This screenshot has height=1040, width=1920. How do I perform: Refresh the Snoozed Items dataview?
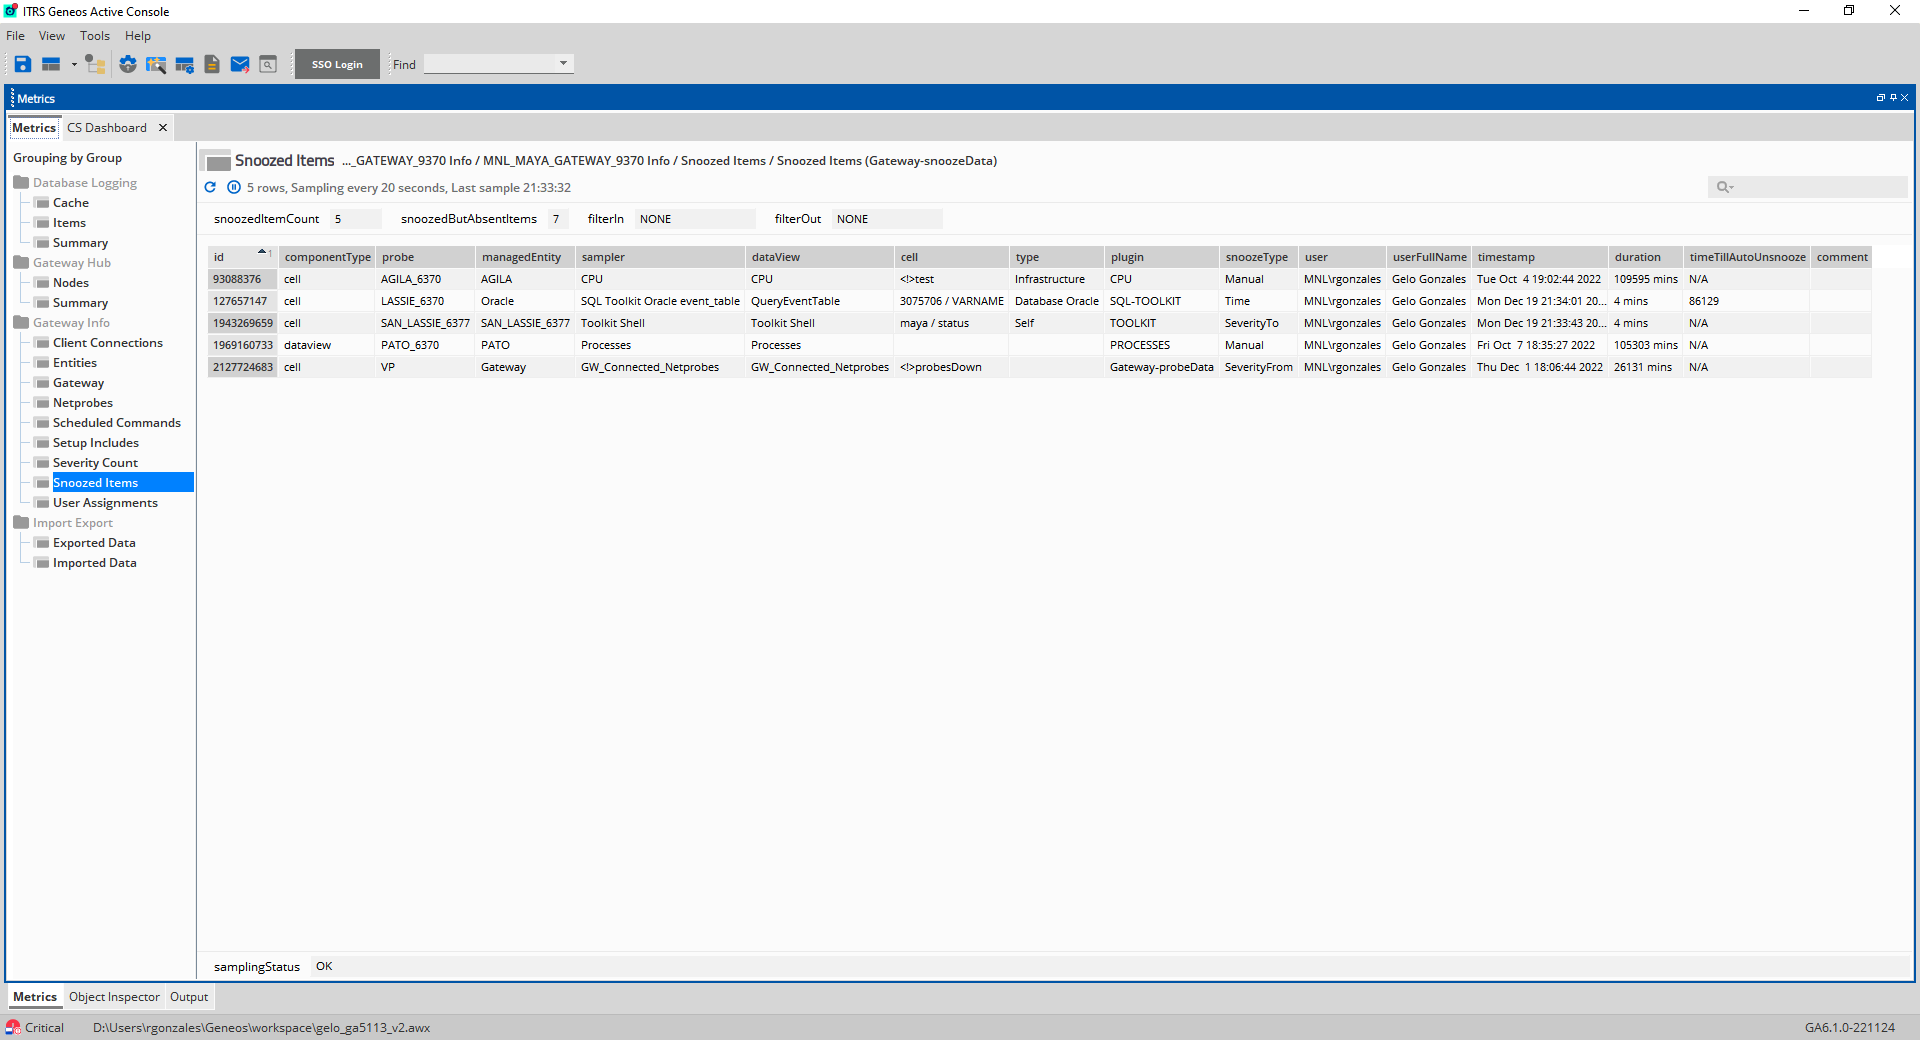(x=209, y=187)
